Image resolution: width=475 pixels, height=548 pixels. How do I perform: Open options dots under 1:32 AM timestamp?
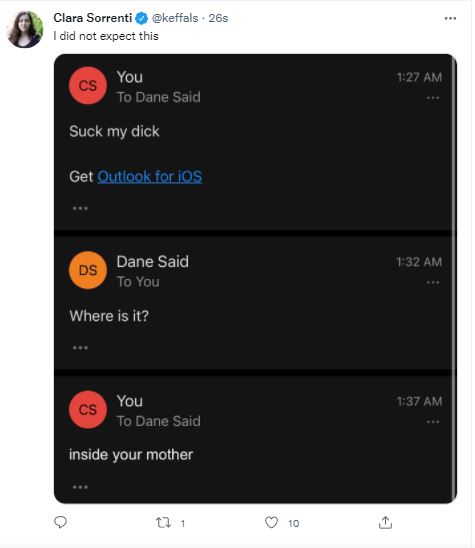433,282
